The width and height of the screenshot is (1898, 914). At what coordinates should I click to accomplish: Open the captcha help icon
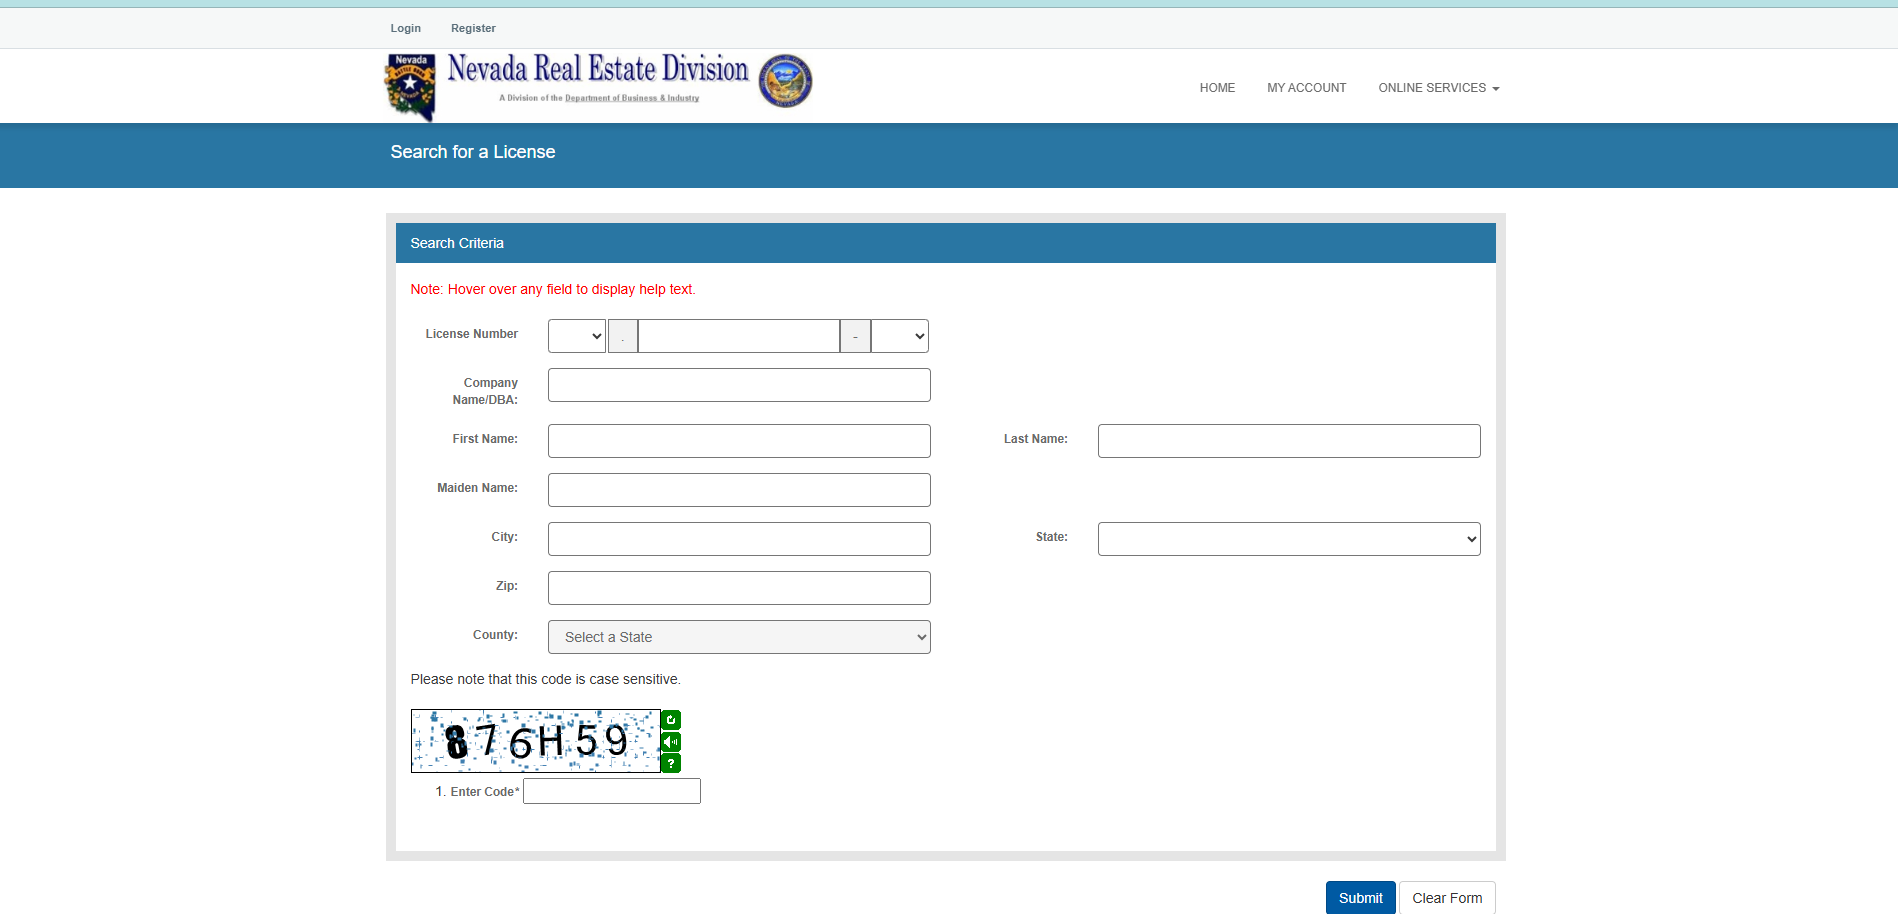[671, 763]
